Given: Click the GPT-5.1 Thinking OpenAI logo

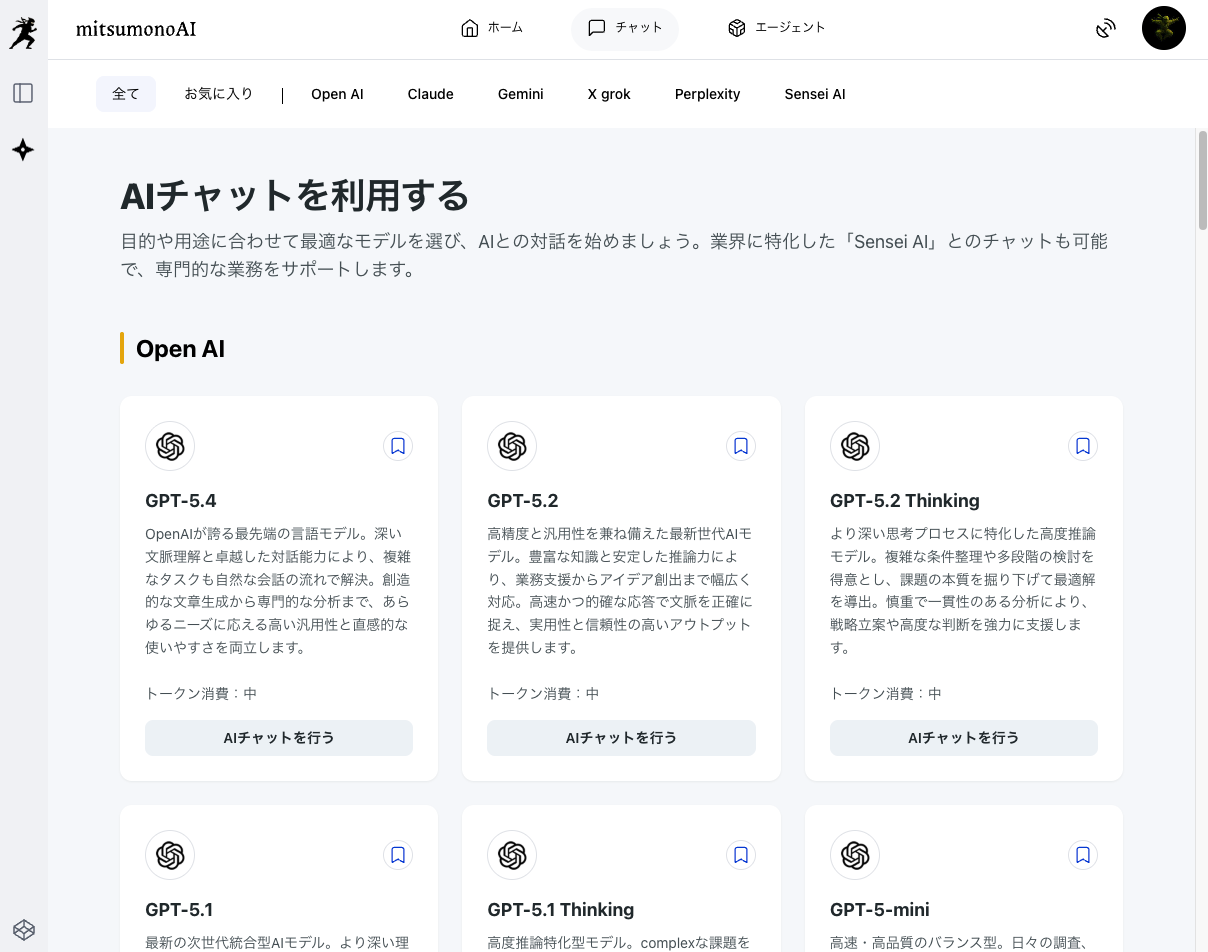Looking at the screenshot, I should [x=512, y=855].
